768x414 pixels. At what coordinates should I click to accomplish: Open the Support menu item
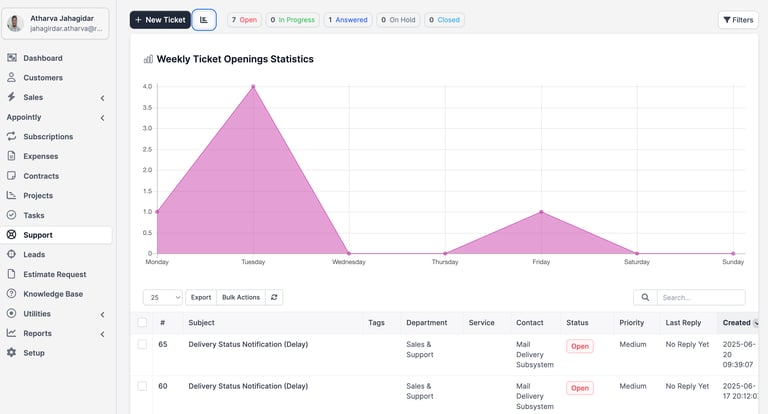pyautogui.click(x=38, y=235)
